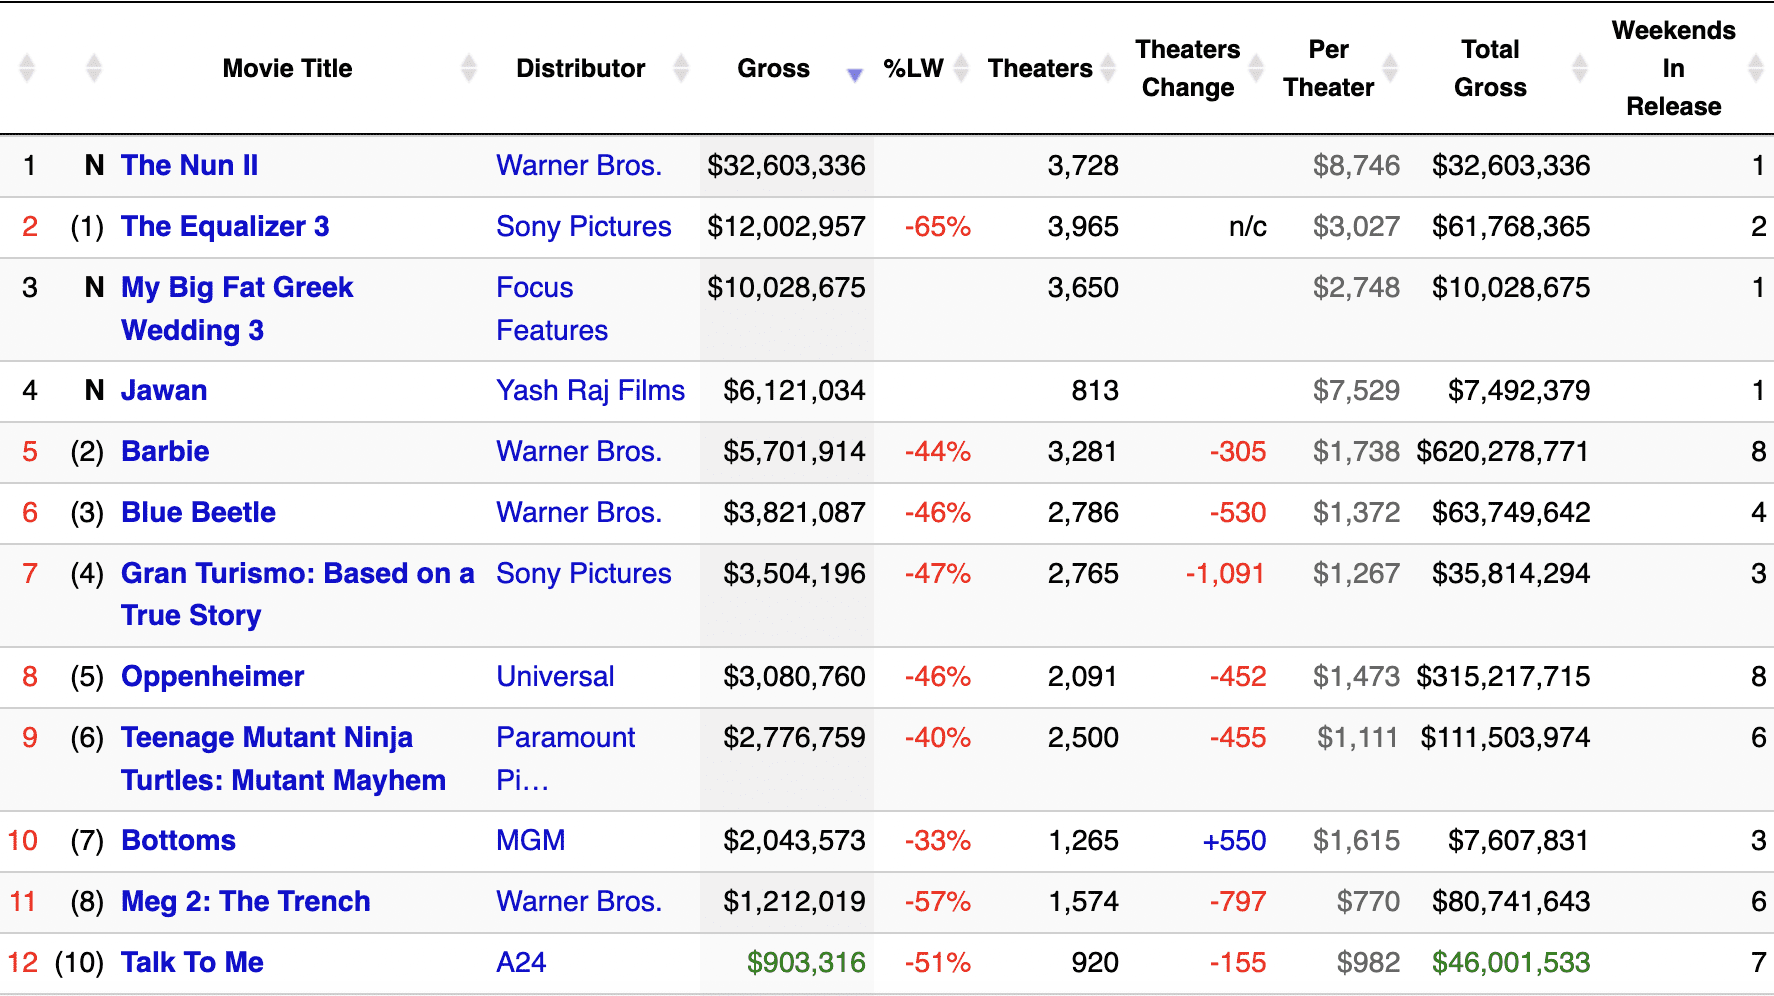Sort by Weekends In Release column arrows

[1755, 68]
